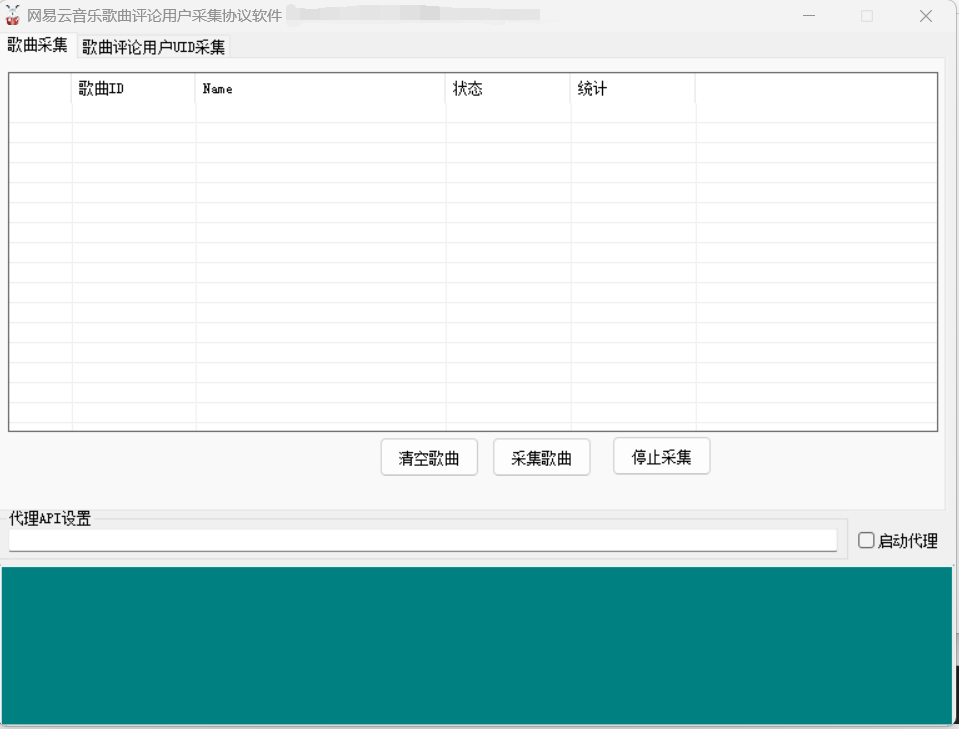This screenshot has width=959, height=729.
Task: Start collecting with 采集歌曲 button
Action: 541,458
